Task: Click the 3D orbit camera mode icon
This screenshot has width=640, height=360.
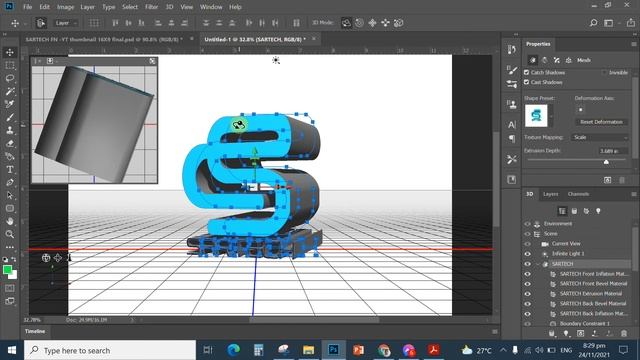Action: 346,23
